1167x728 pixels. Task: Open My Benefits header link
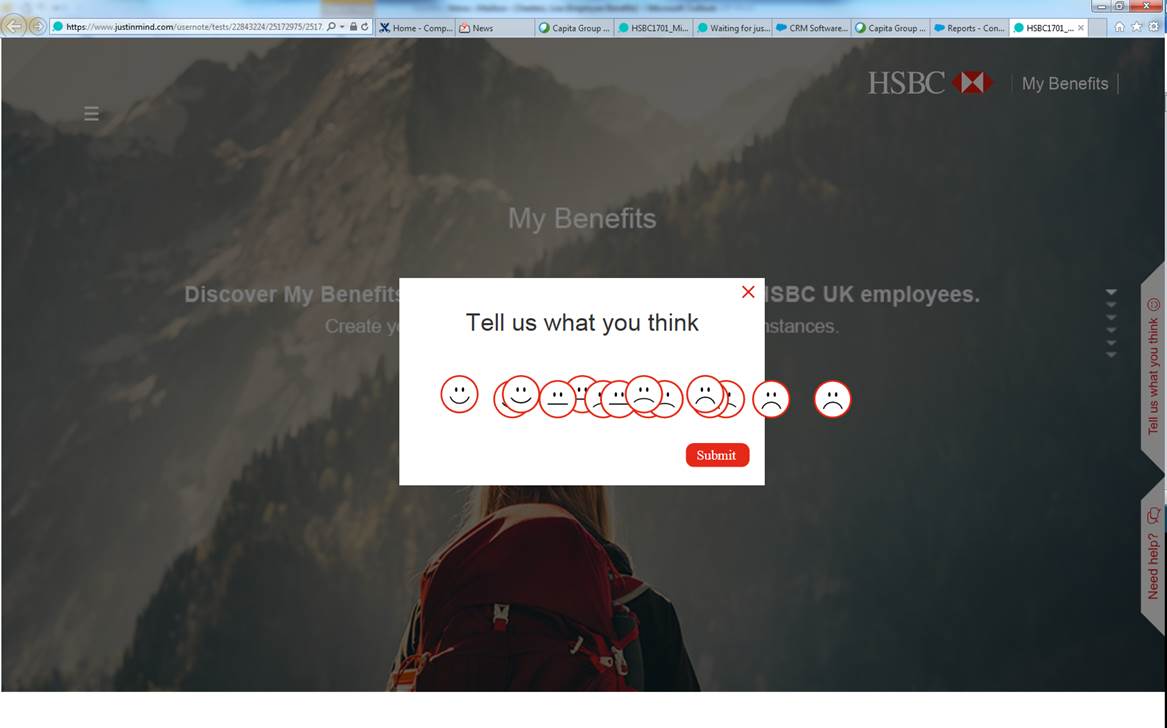[x=1064, y=83]
